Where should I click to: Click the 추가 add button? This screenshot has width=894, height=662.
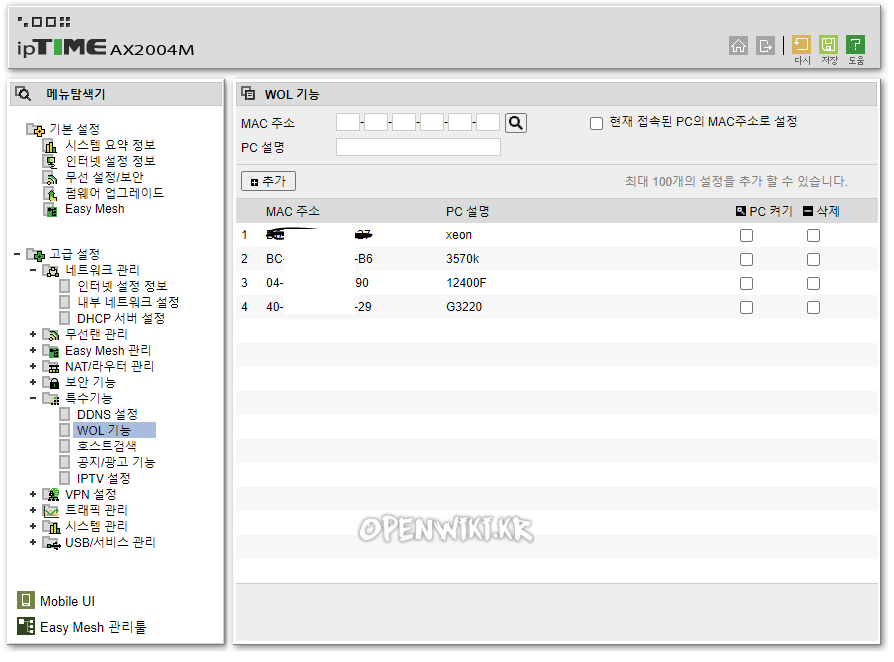click(268, 181)
